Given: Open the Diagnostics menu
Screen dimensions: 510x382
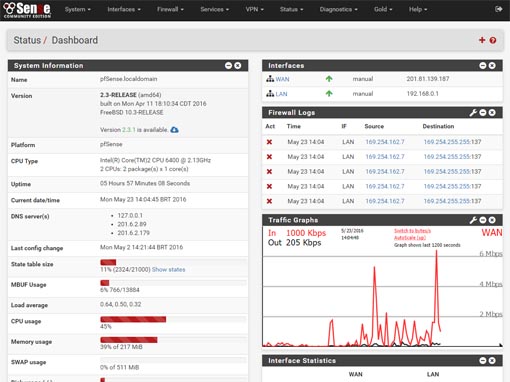Looking at the screenshot, I should [x=339, y=10].
